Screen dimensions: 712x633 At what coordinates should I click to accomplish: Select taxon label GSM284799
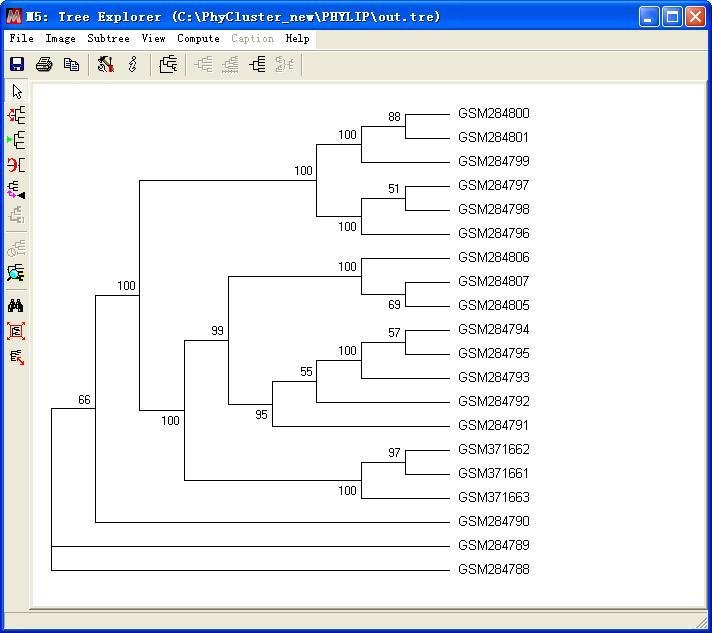point(494,161)
